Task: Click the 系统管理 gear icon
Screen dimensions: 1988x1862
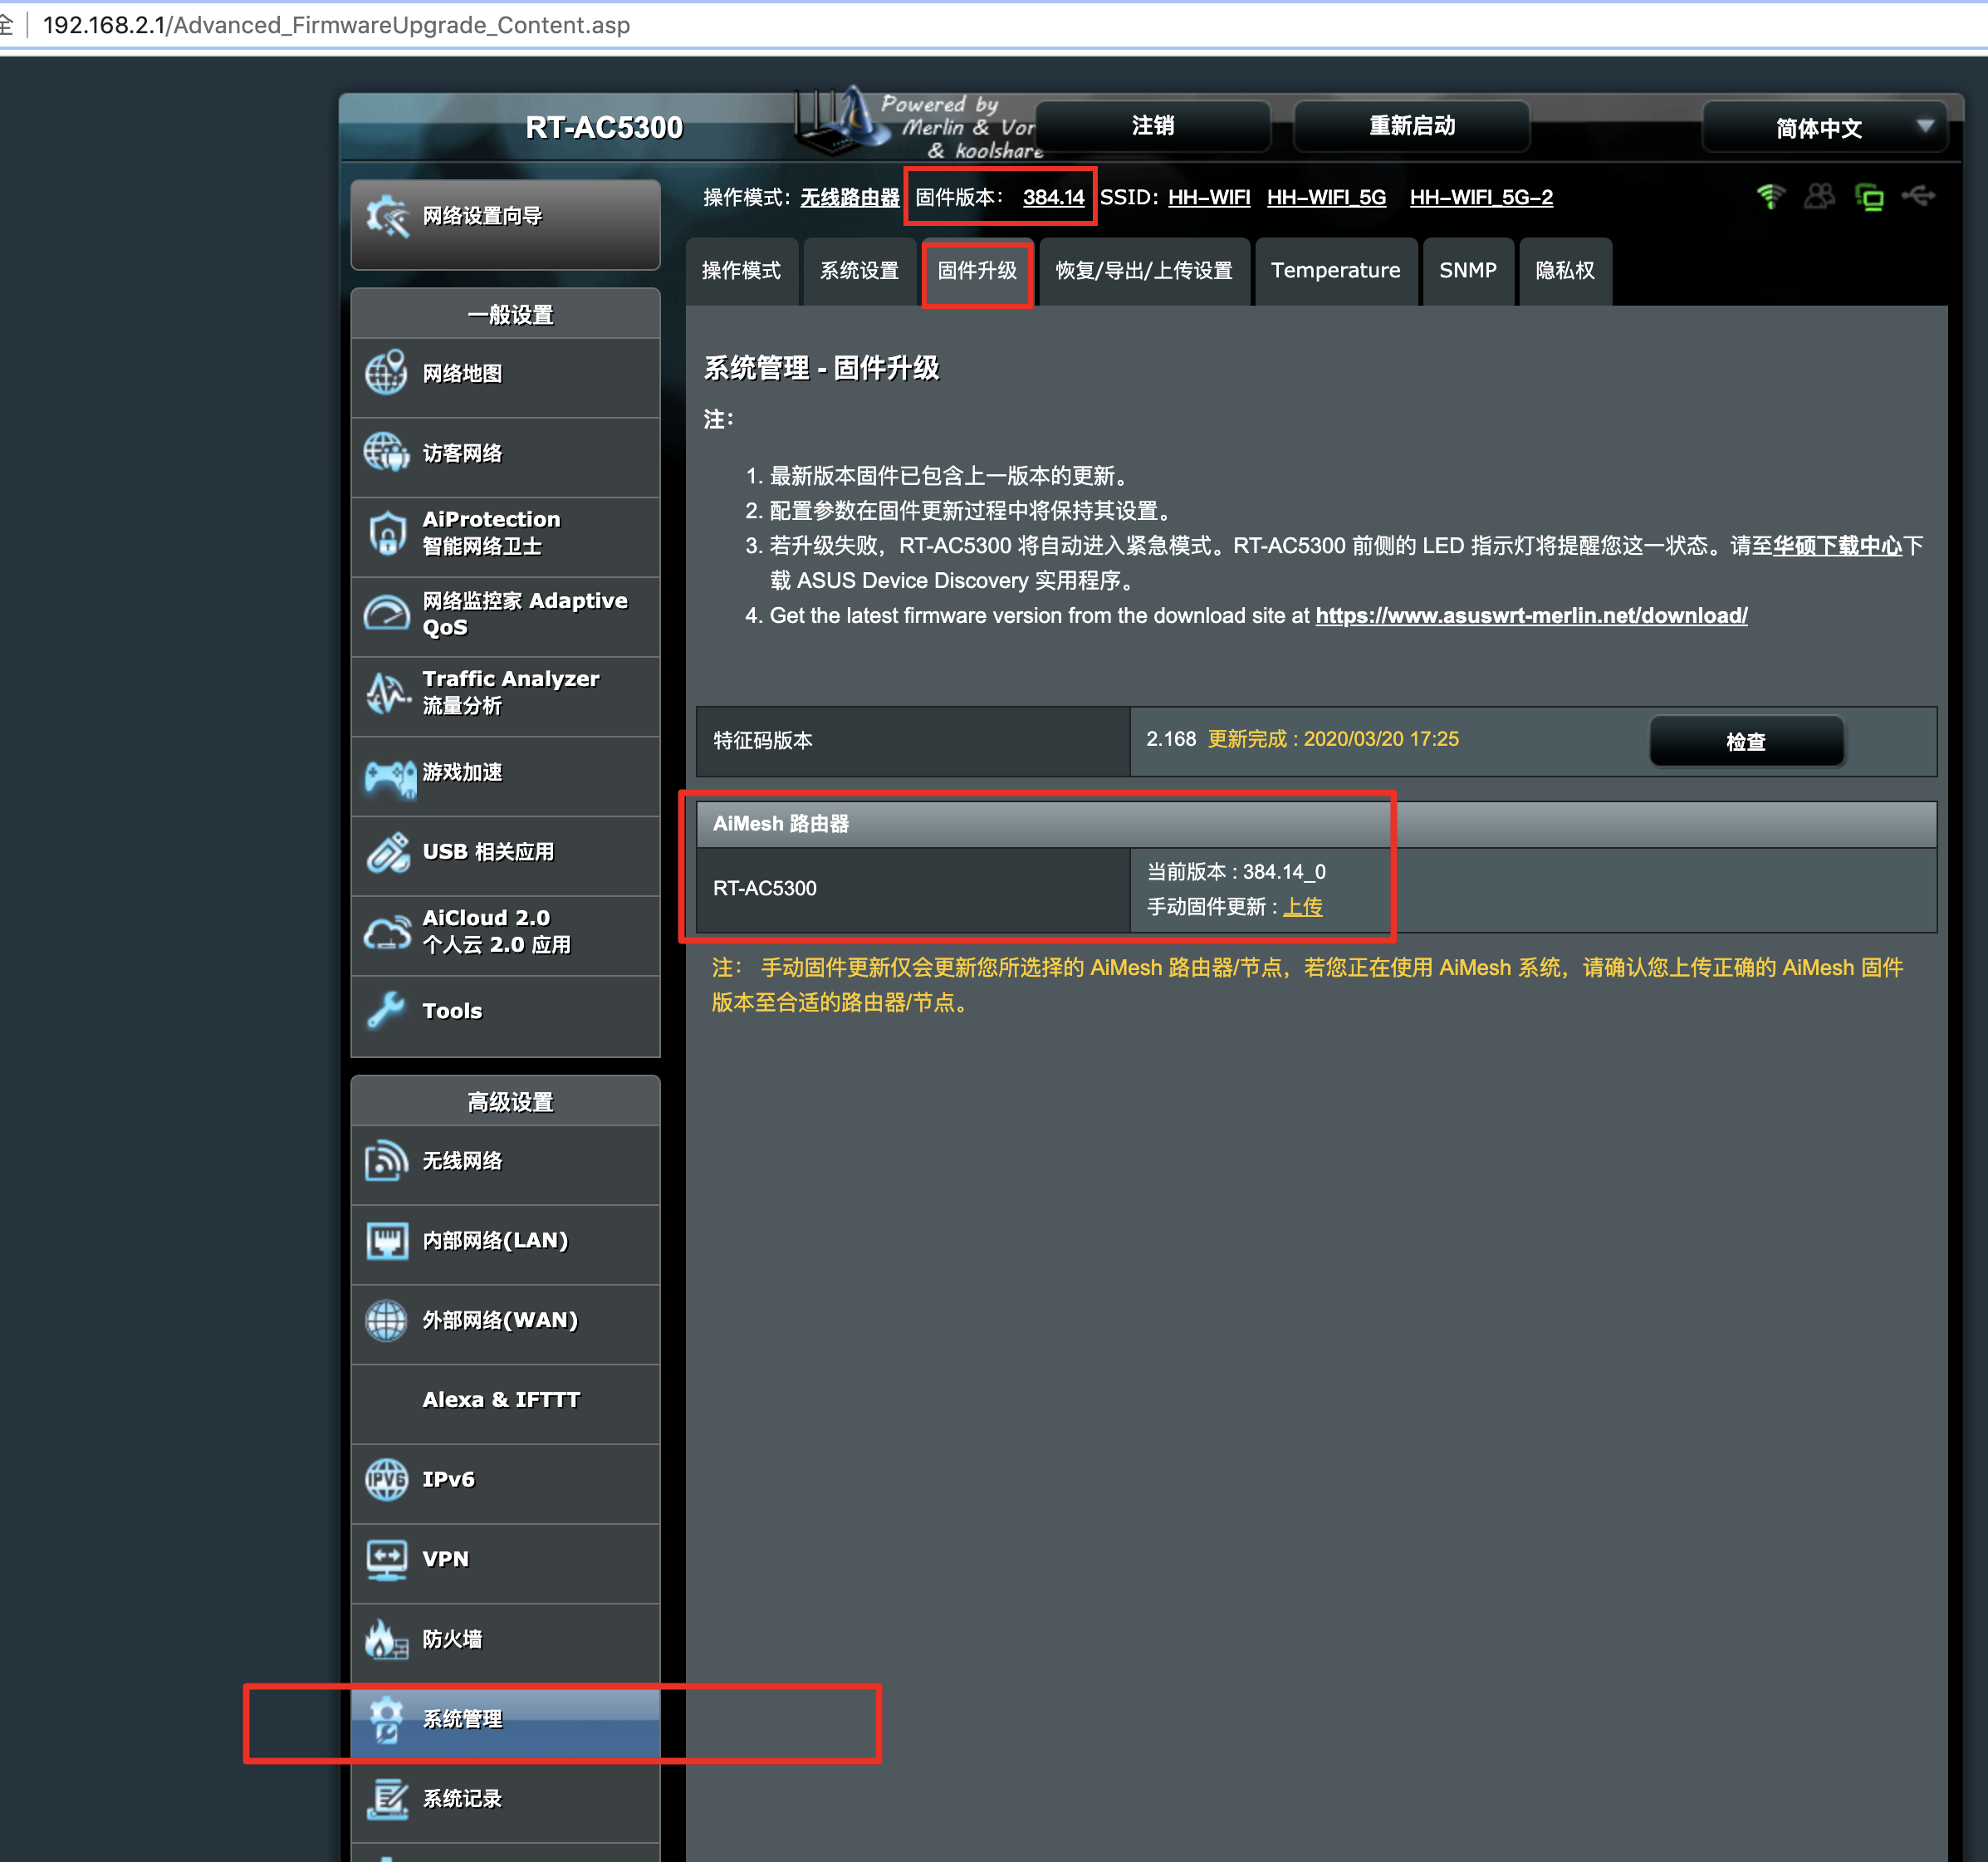Action: (386, 1719)
